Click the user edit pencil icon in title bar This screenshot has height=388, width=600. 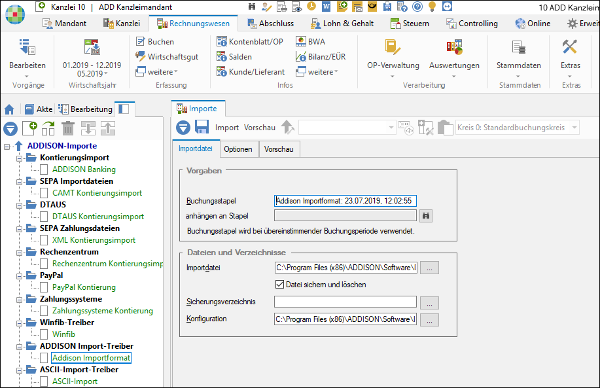[x=267, y=7]
